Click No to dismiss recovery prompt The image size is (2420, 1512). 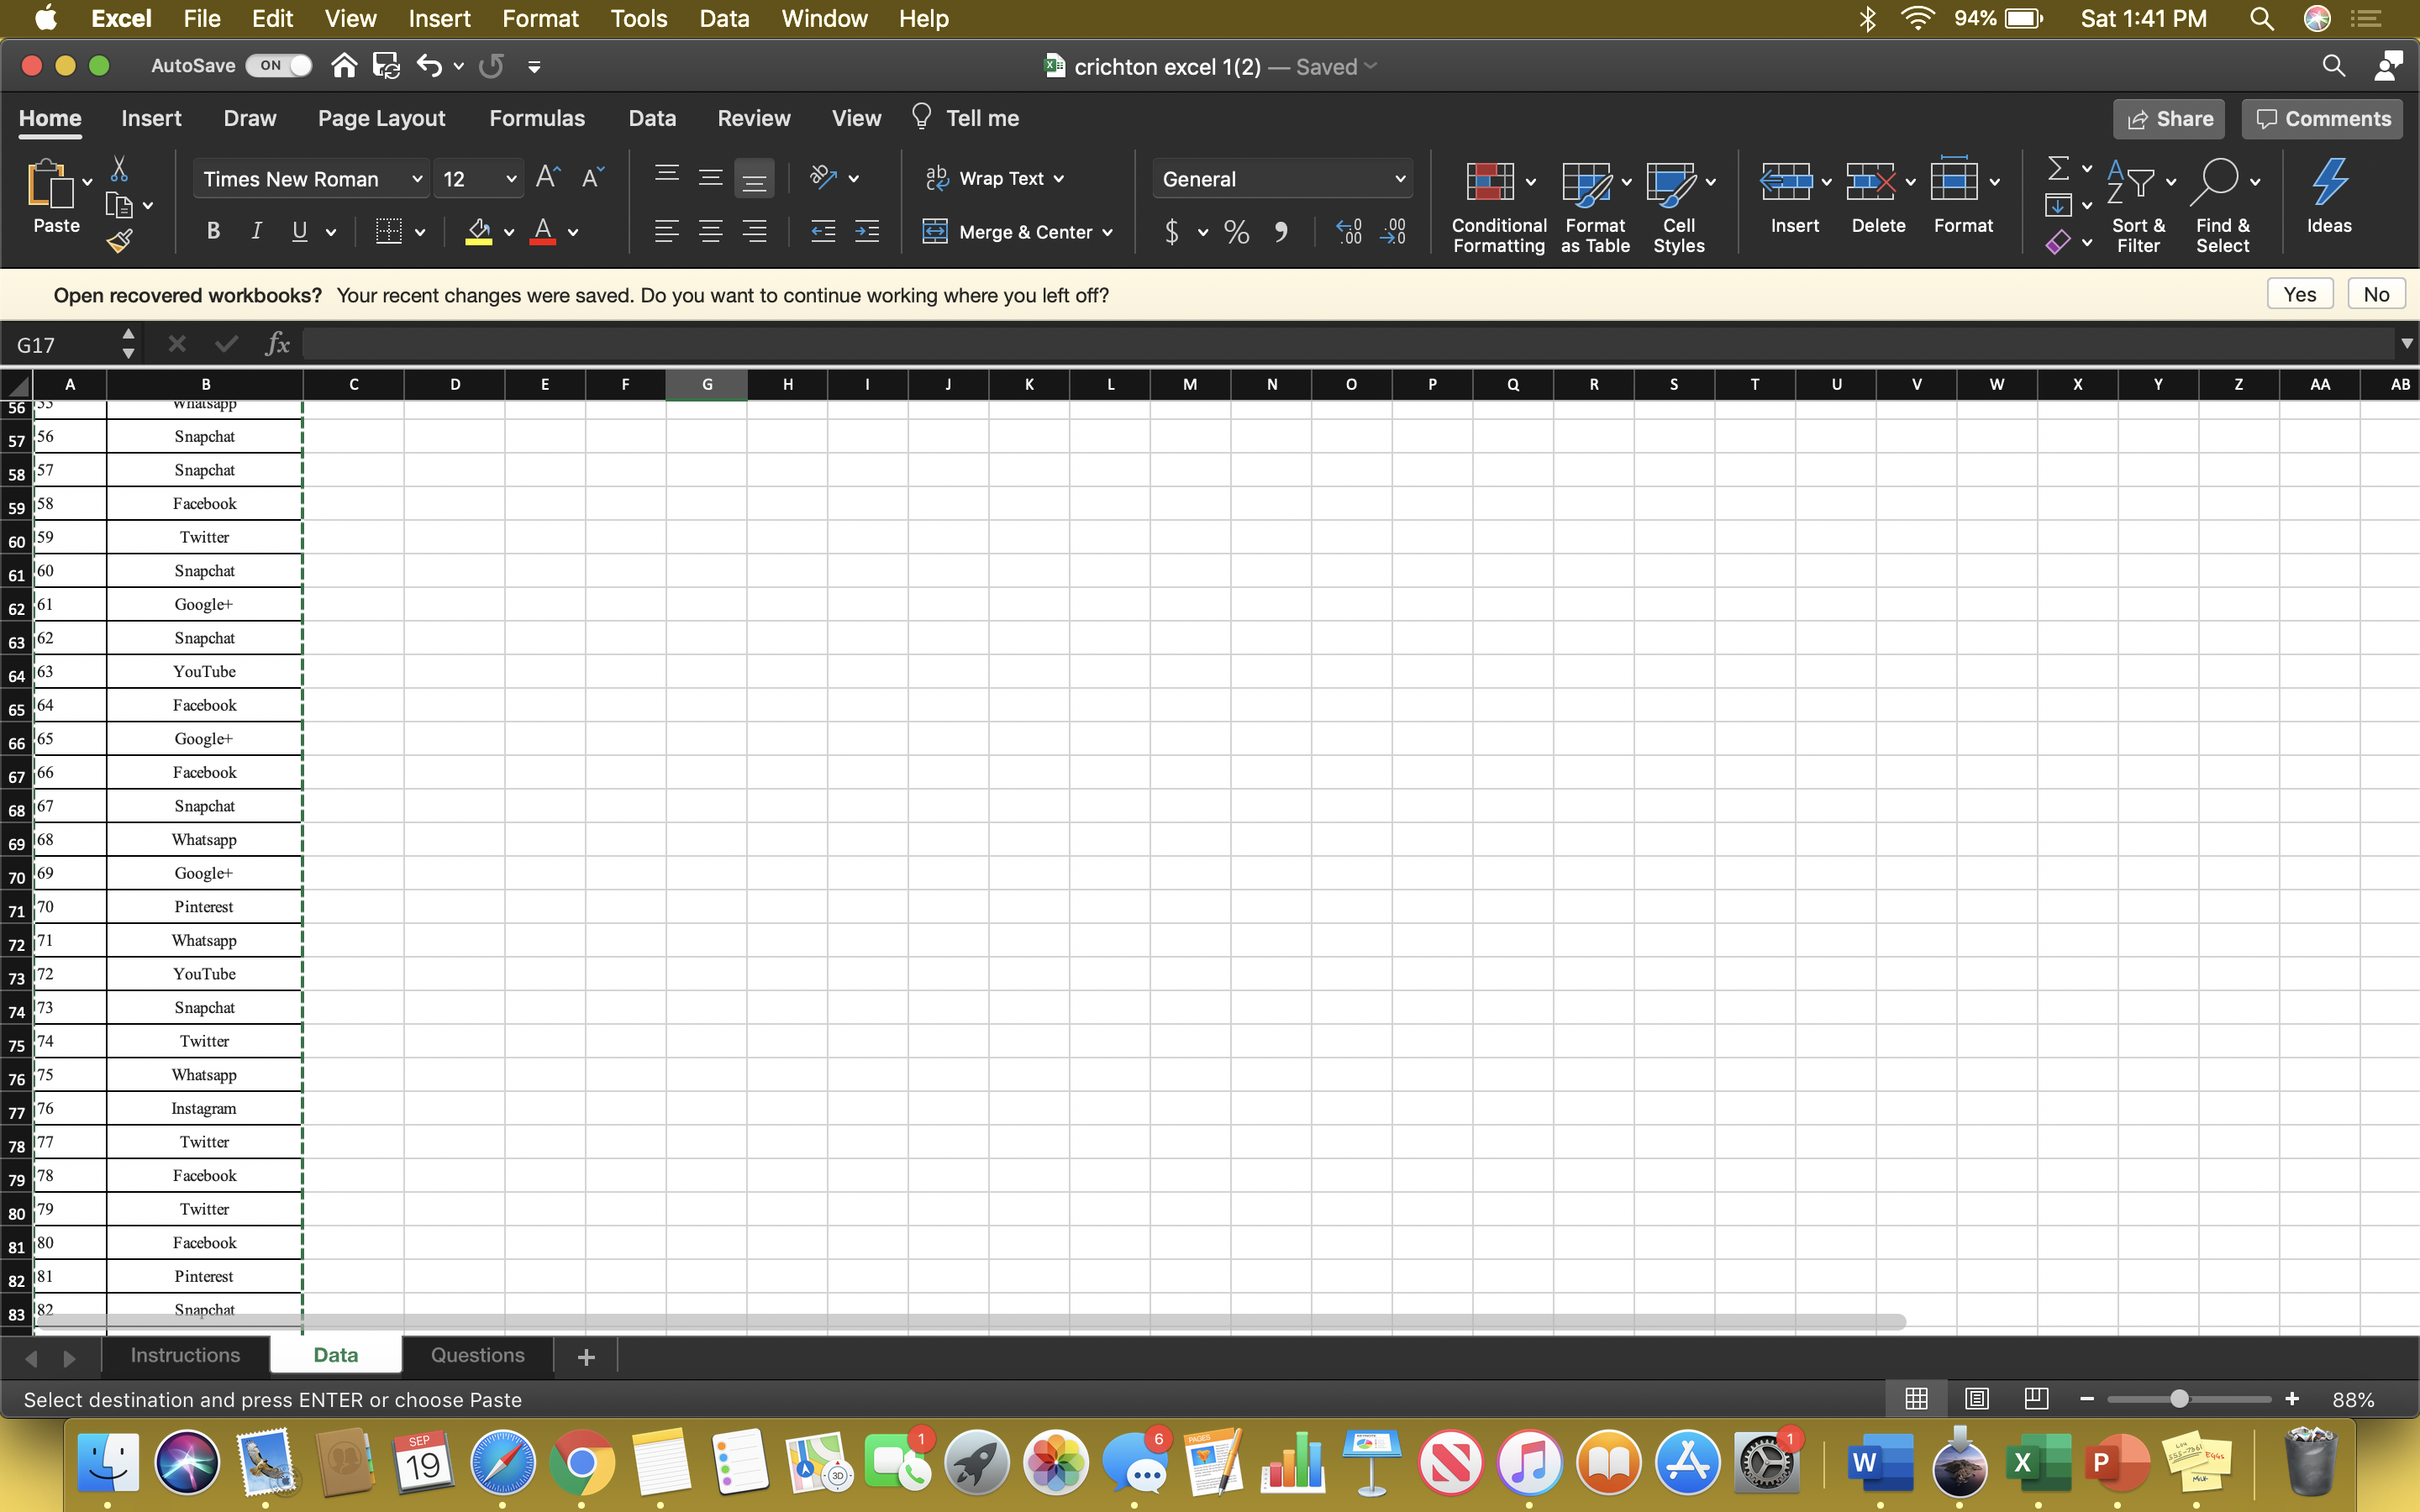coord(2376,294)
